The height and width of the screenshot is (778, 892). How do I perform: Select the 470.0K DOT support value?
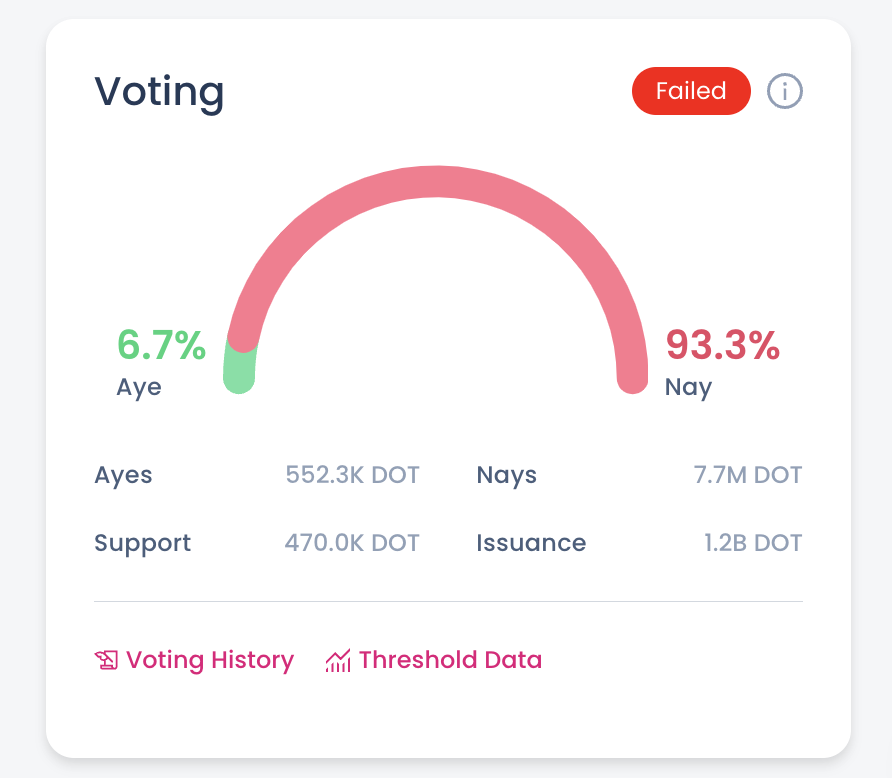pos(352,543)
